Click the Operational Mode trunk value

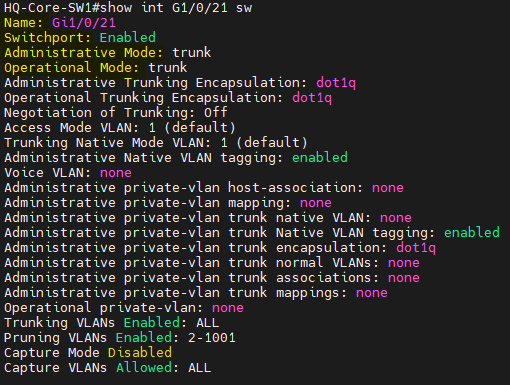168,68
